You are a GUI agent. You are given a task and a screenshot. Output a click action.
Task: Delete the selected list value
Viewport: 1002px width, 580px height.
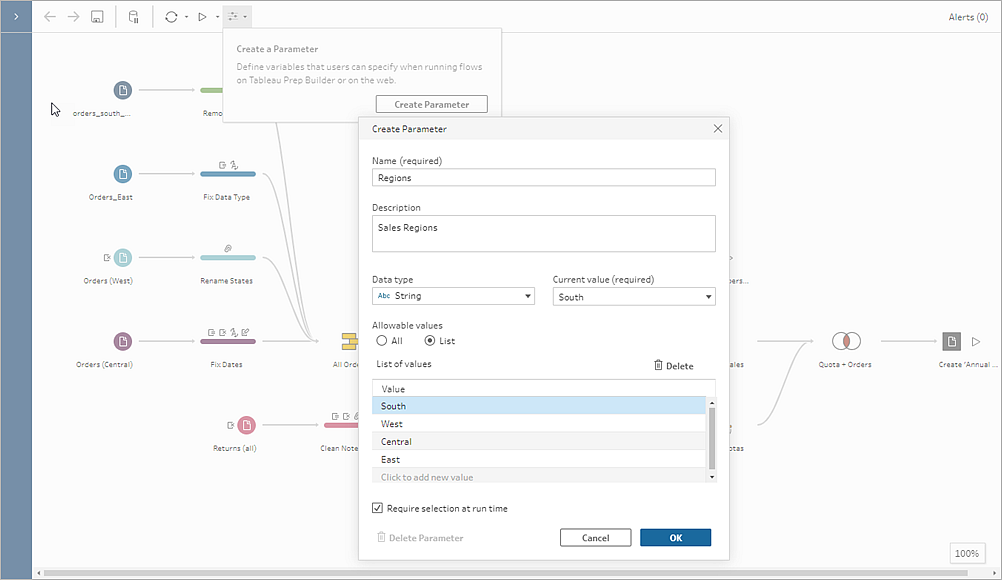coord(673,365)
